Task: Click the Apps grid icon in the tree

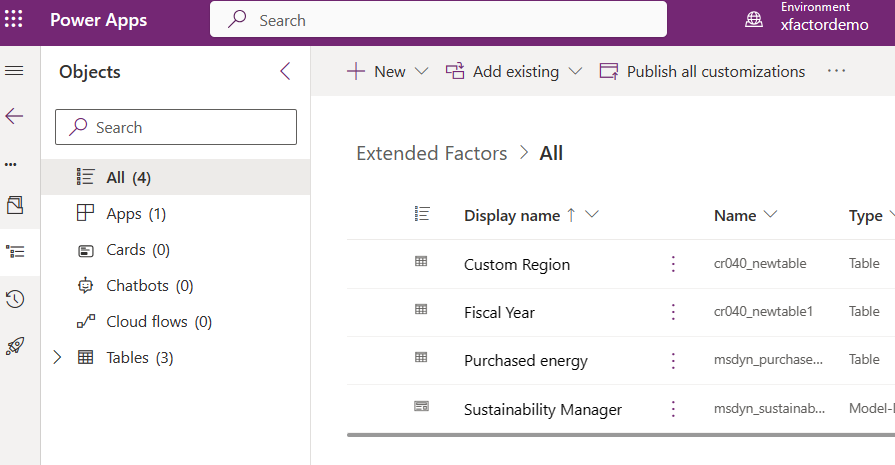Action: click(x=85, y=213)
